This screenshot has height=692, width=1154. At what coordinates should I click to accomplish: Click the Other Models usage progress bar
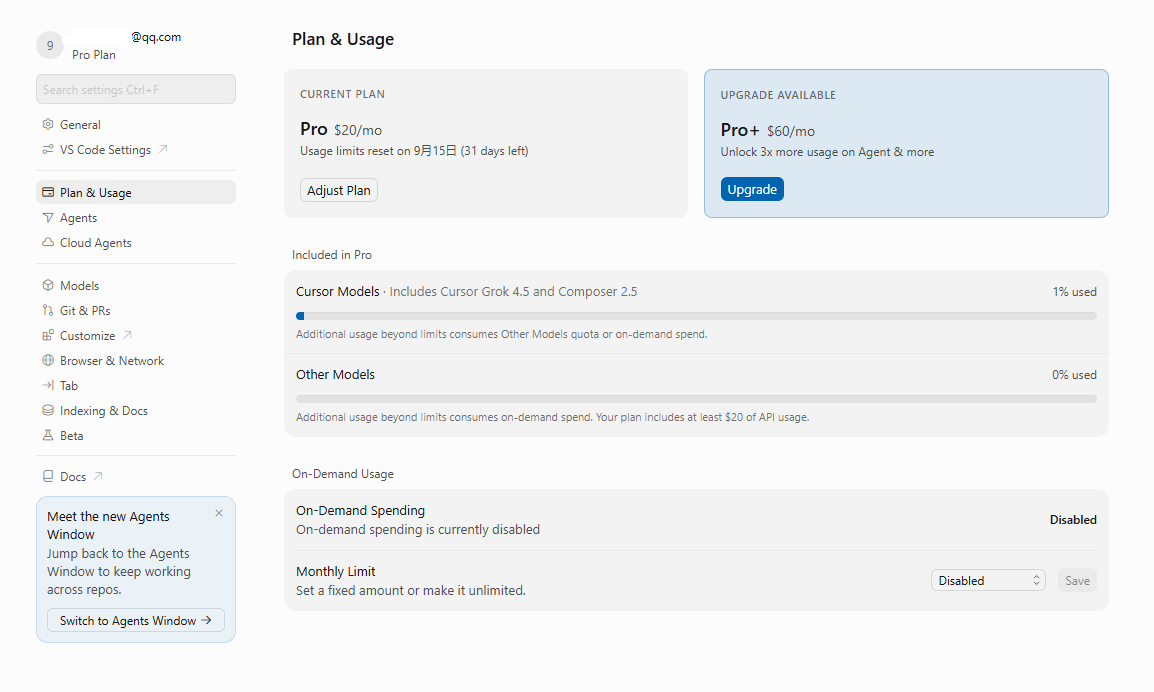click(x=696, y=399)
